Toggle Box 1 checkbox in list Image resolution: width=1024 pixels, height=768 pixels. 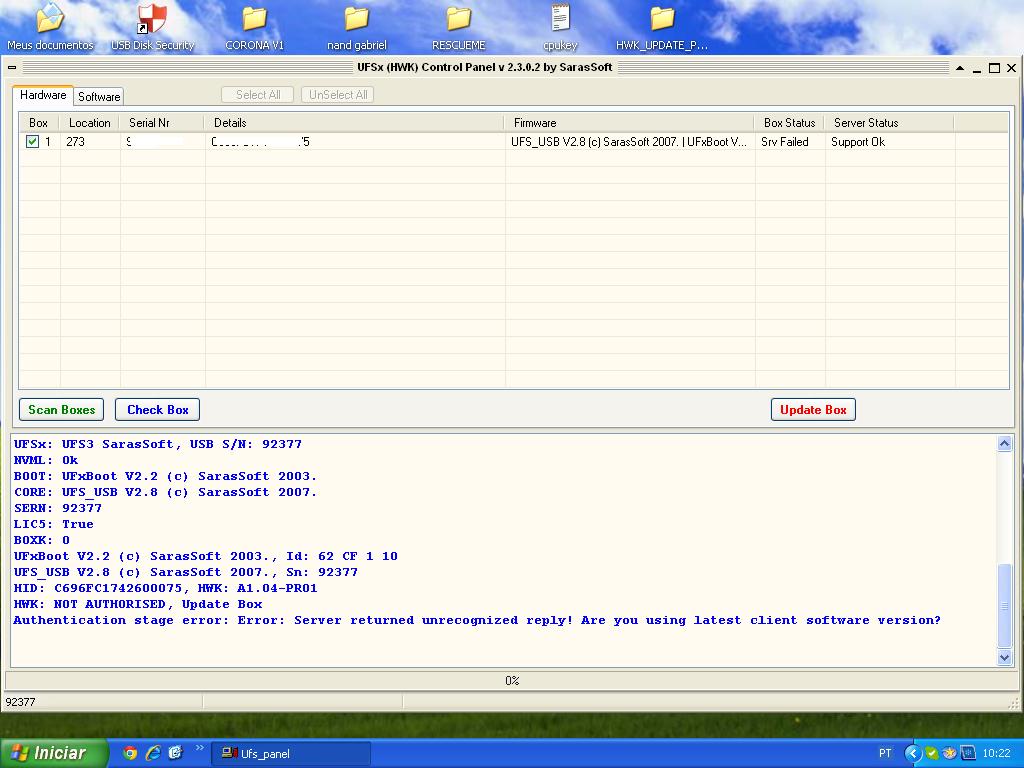32,141
